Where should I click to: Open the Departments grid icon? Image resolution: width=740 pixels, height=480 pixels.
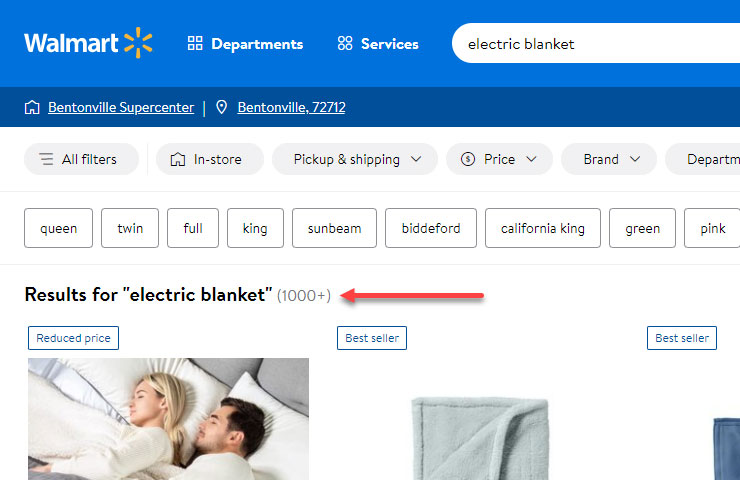pos(195,44)
